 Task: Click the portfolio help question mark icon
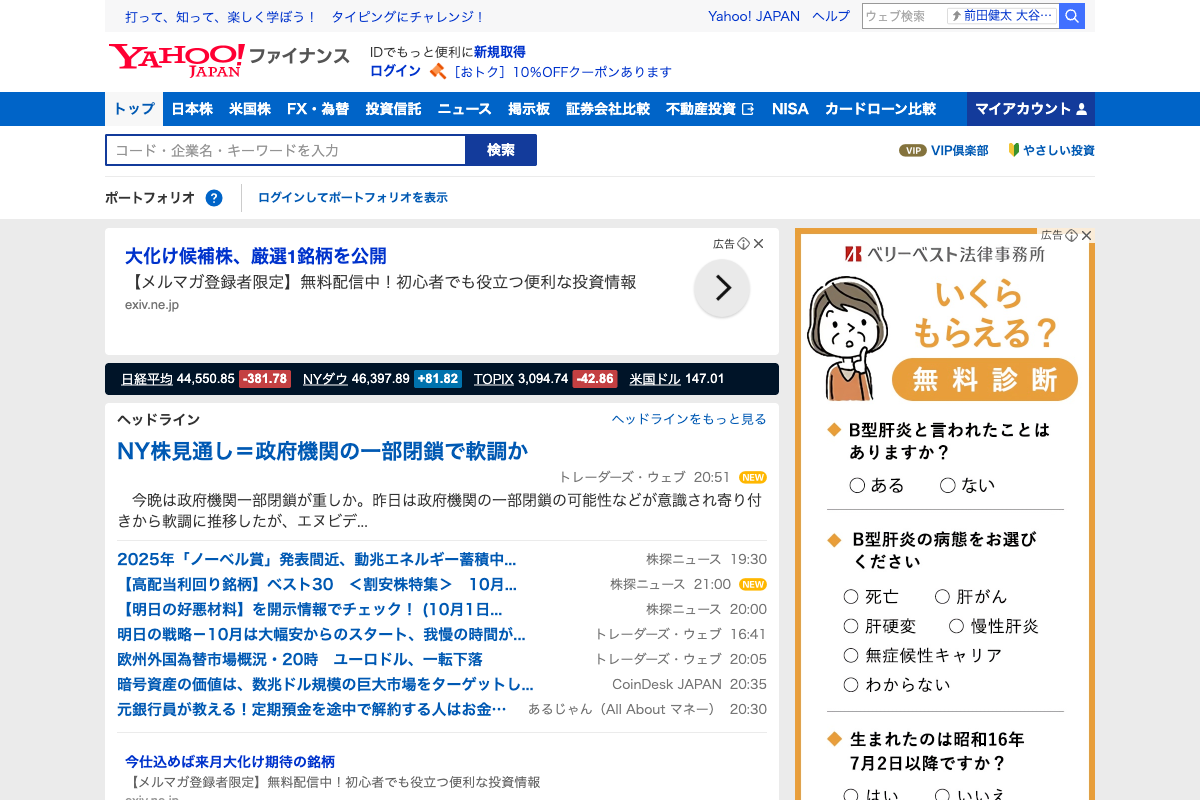click(214, 198)
